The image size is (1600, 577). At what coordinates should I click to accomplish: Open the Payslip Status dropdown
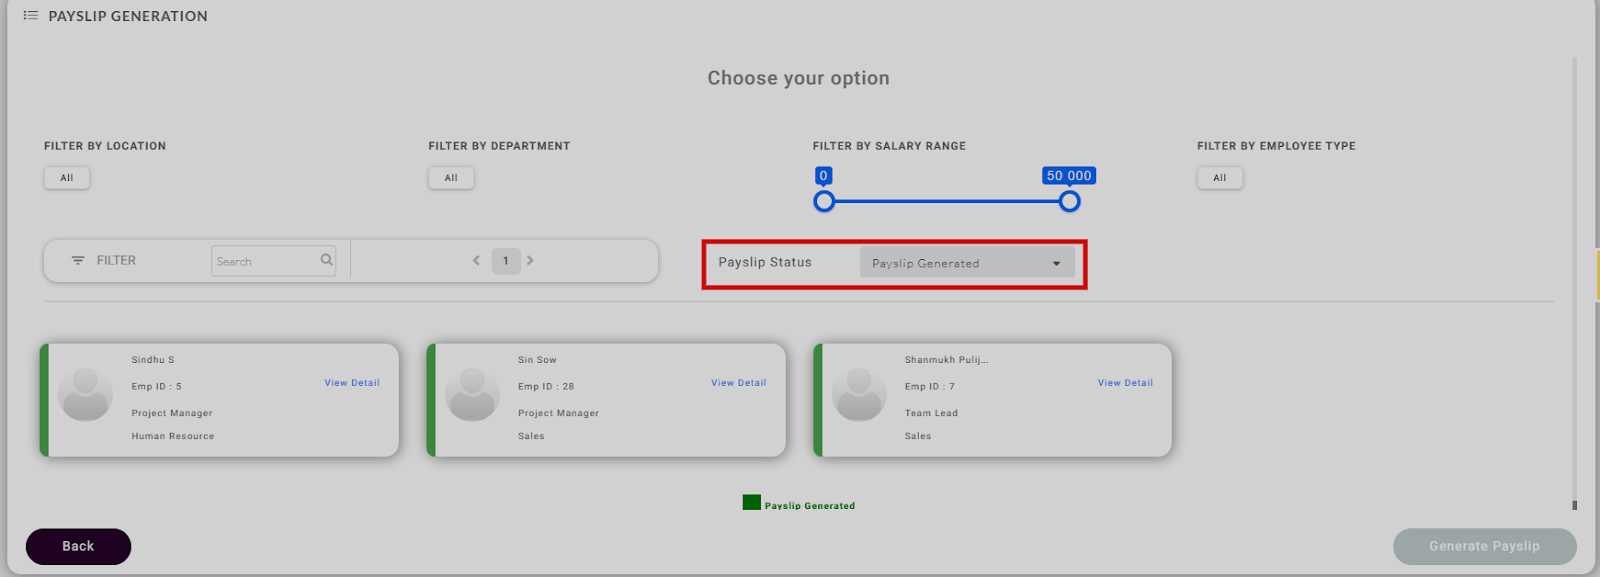click(966, 263)
